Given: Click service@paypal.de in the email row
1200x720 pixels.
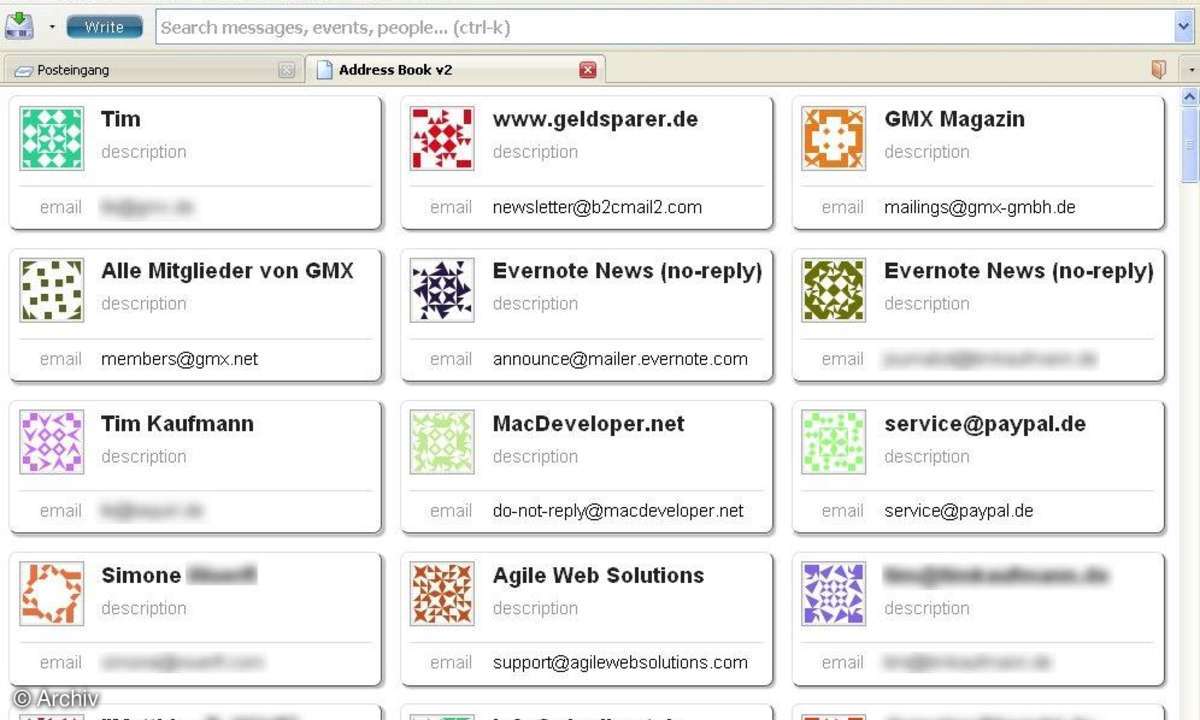Looking at the screenshot, I should point(959,510).
